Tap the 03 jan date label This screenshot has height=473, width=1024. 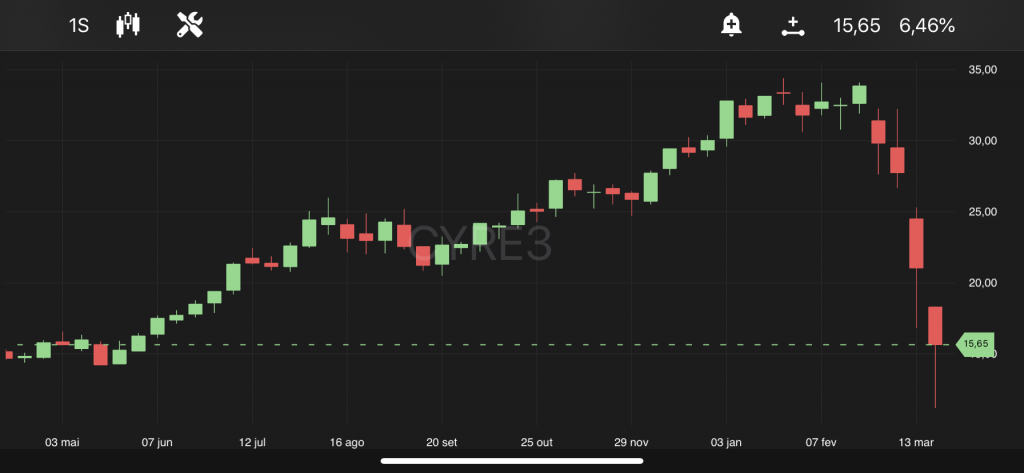click(x=726, y=442)
